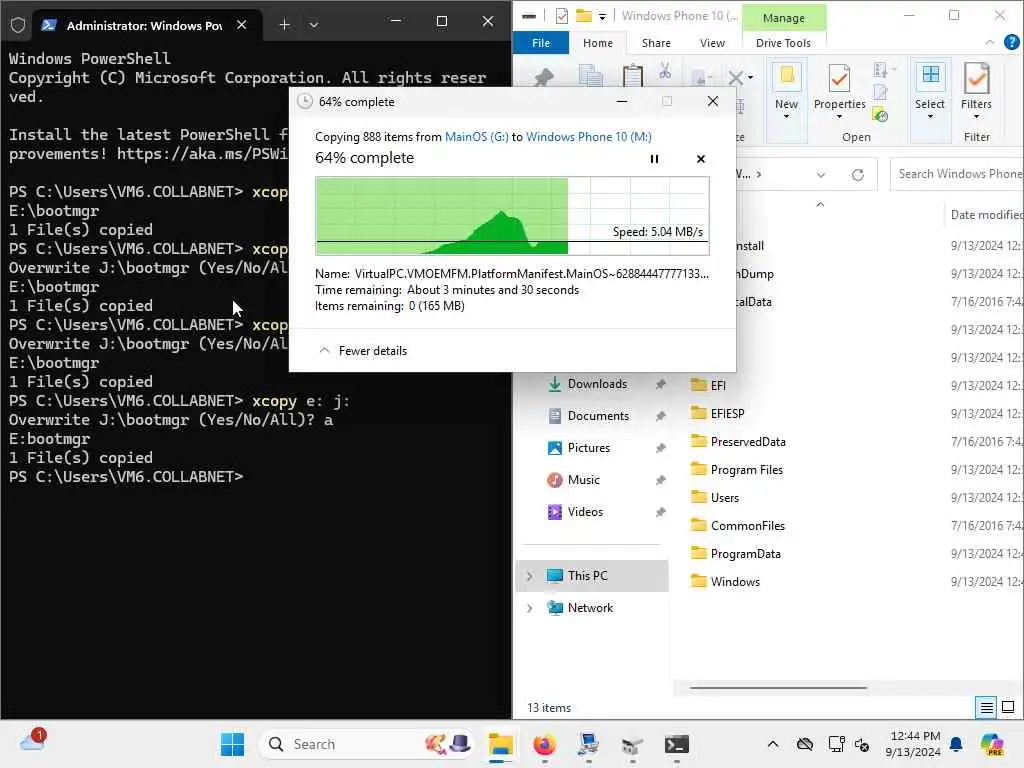The image size is (1024, 768).
Task: Click the Paste clipboard icon in the ribbon
Action: (x=632, y=76)
